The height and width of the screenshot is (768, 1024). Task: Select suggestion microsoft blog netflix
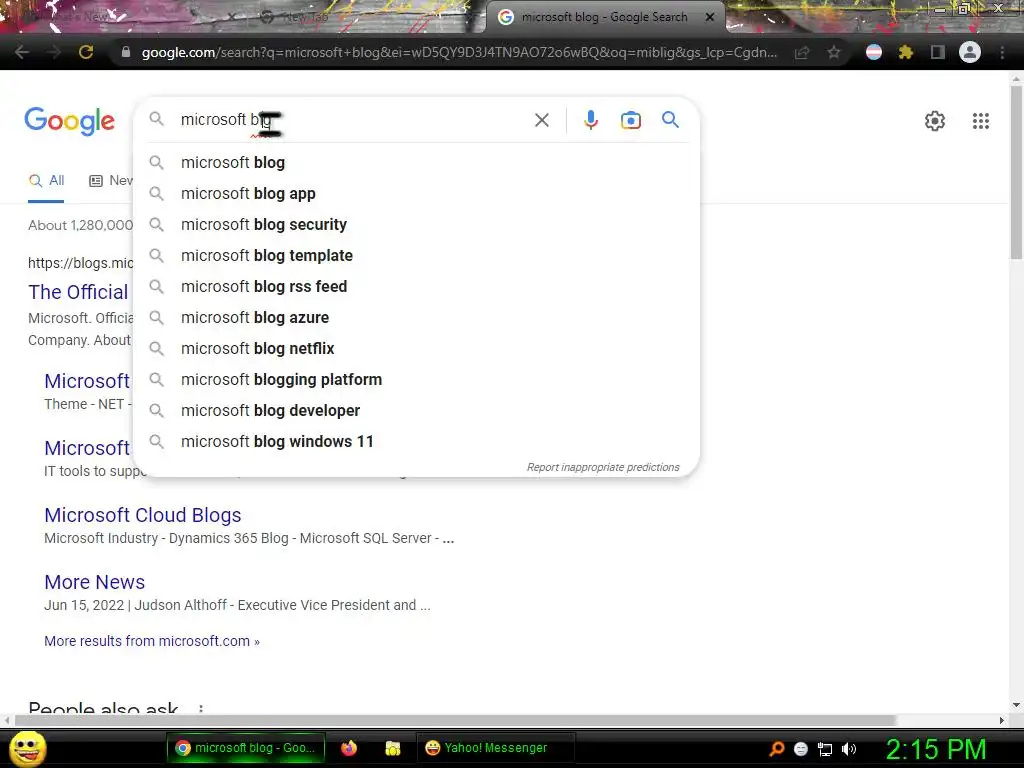coord(416,349)
